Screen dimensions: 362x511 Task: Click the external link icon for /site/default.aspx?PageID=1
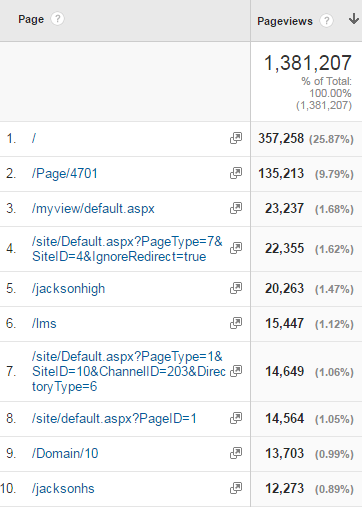pos(236,418)
